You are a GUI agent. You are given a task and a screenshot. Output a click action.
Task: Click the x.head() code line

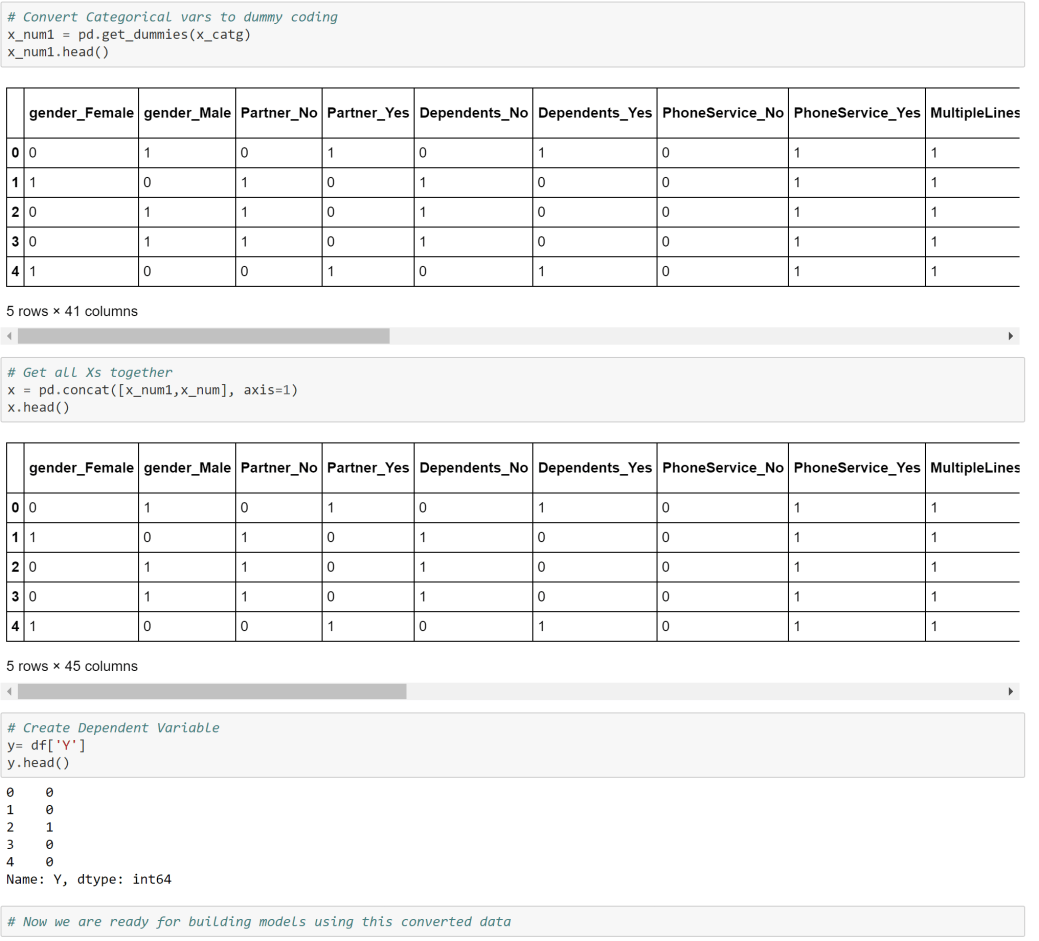tap(38, 407)
